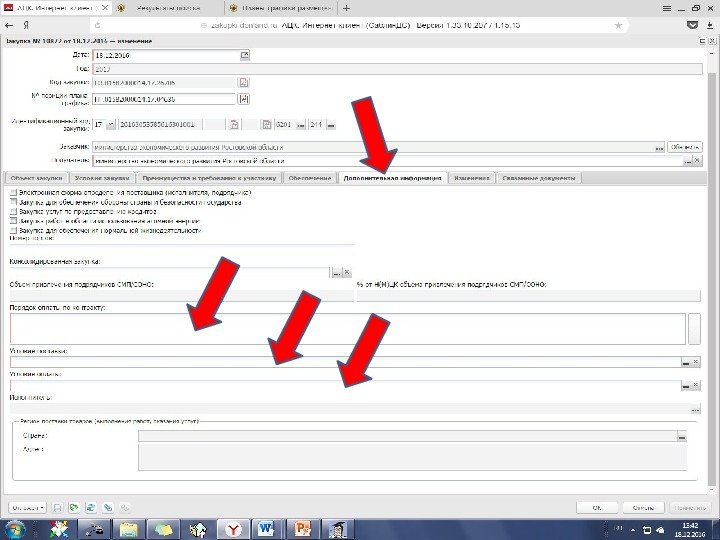Click the icon next to Код закупки field
This screenshot has width=720, height=540.
tap(243, 82)
